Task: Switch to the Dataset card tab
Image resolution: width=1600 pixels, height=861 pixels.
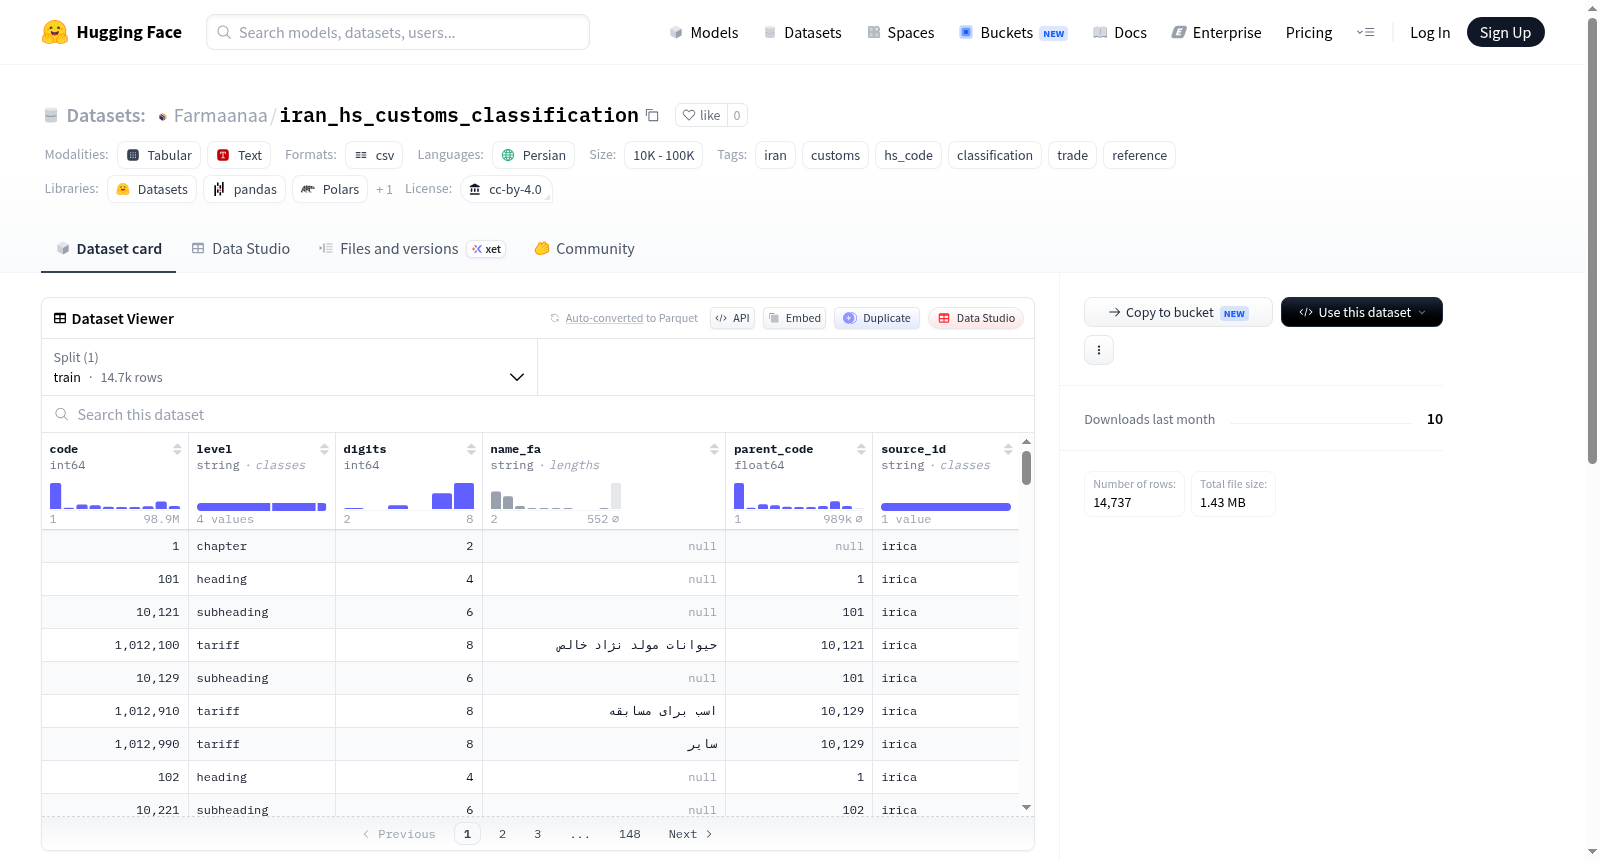Action: click(x=109, y=249)
